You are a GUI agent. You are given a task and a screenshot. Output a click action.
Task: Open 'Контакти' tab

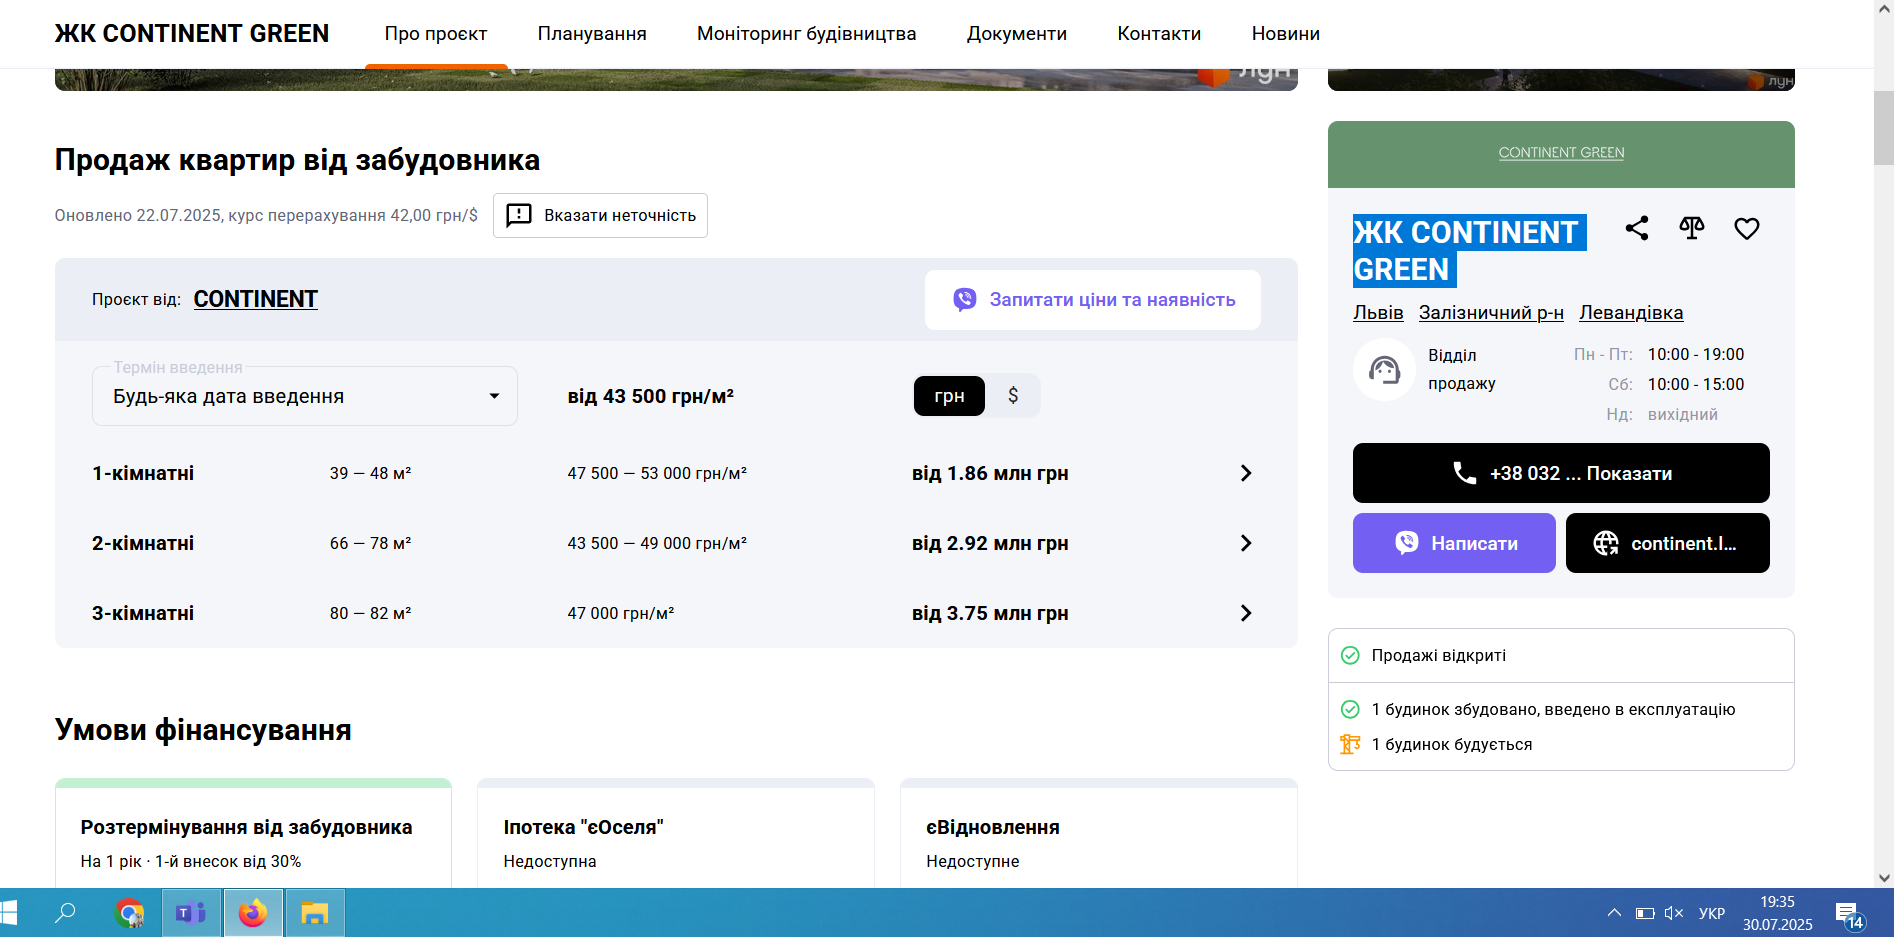1159,34
